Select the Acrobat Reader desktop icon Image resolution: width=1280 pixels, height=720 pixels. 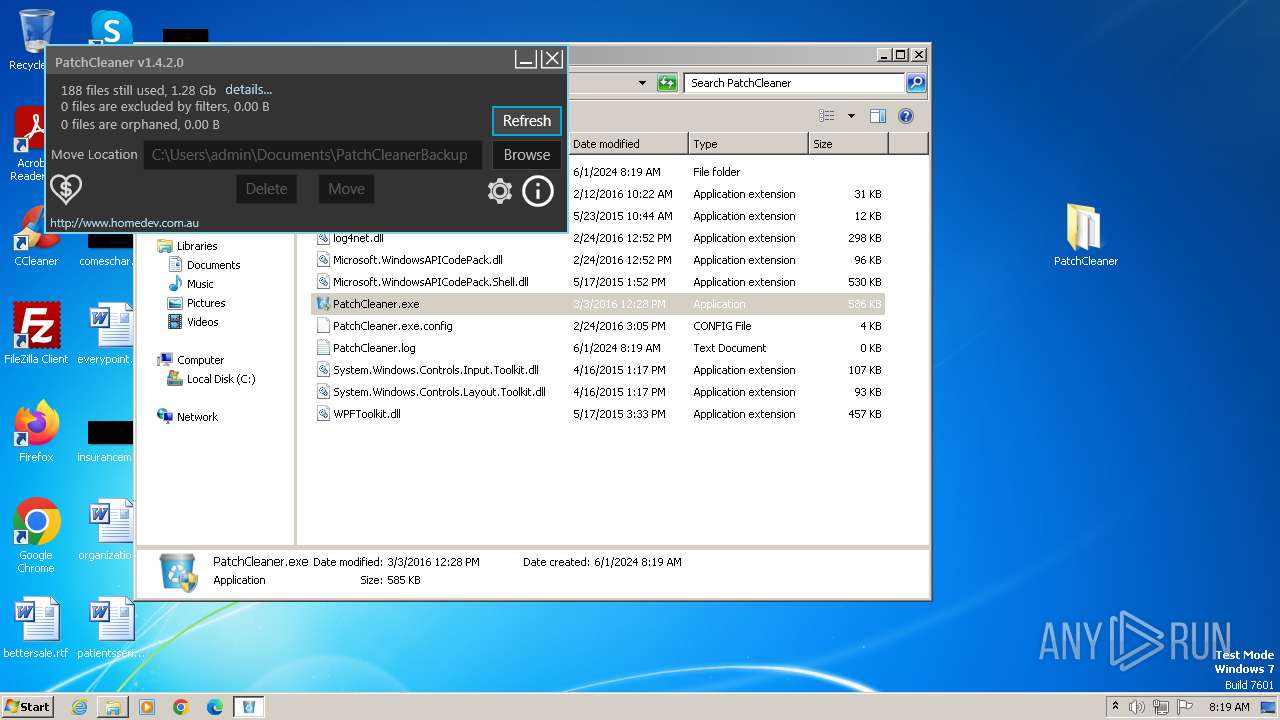click(32, 145)
